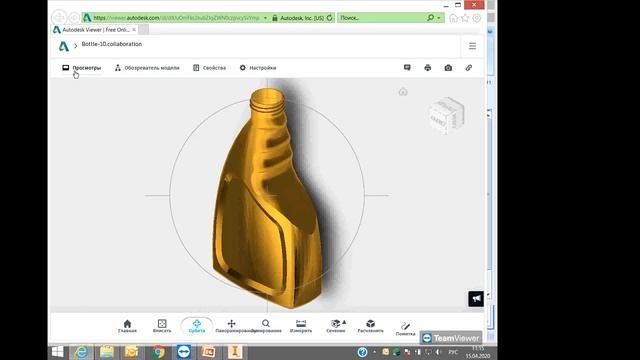640x360 pixels.
Task: Refresh the page with reload icon
Action: pos(330,18)
